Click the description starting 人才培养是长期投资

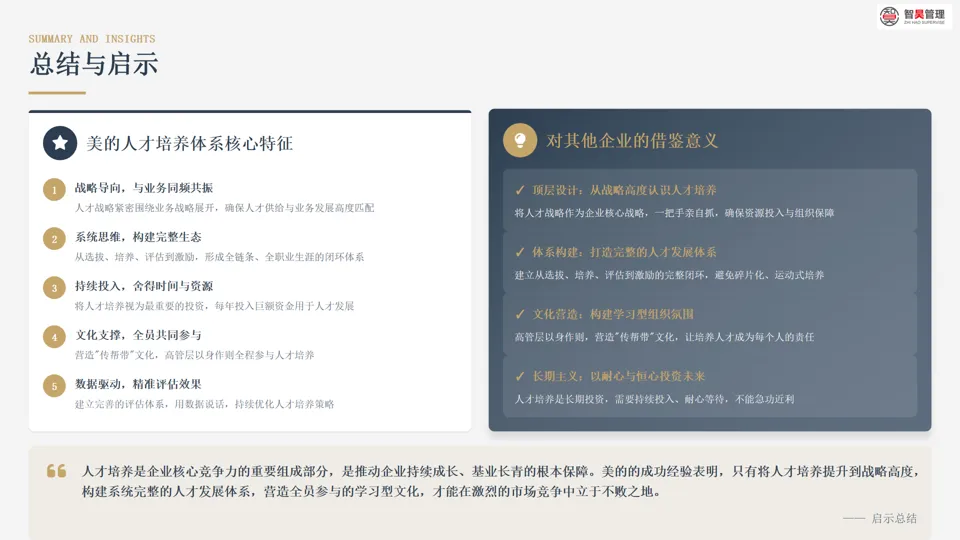654,399
